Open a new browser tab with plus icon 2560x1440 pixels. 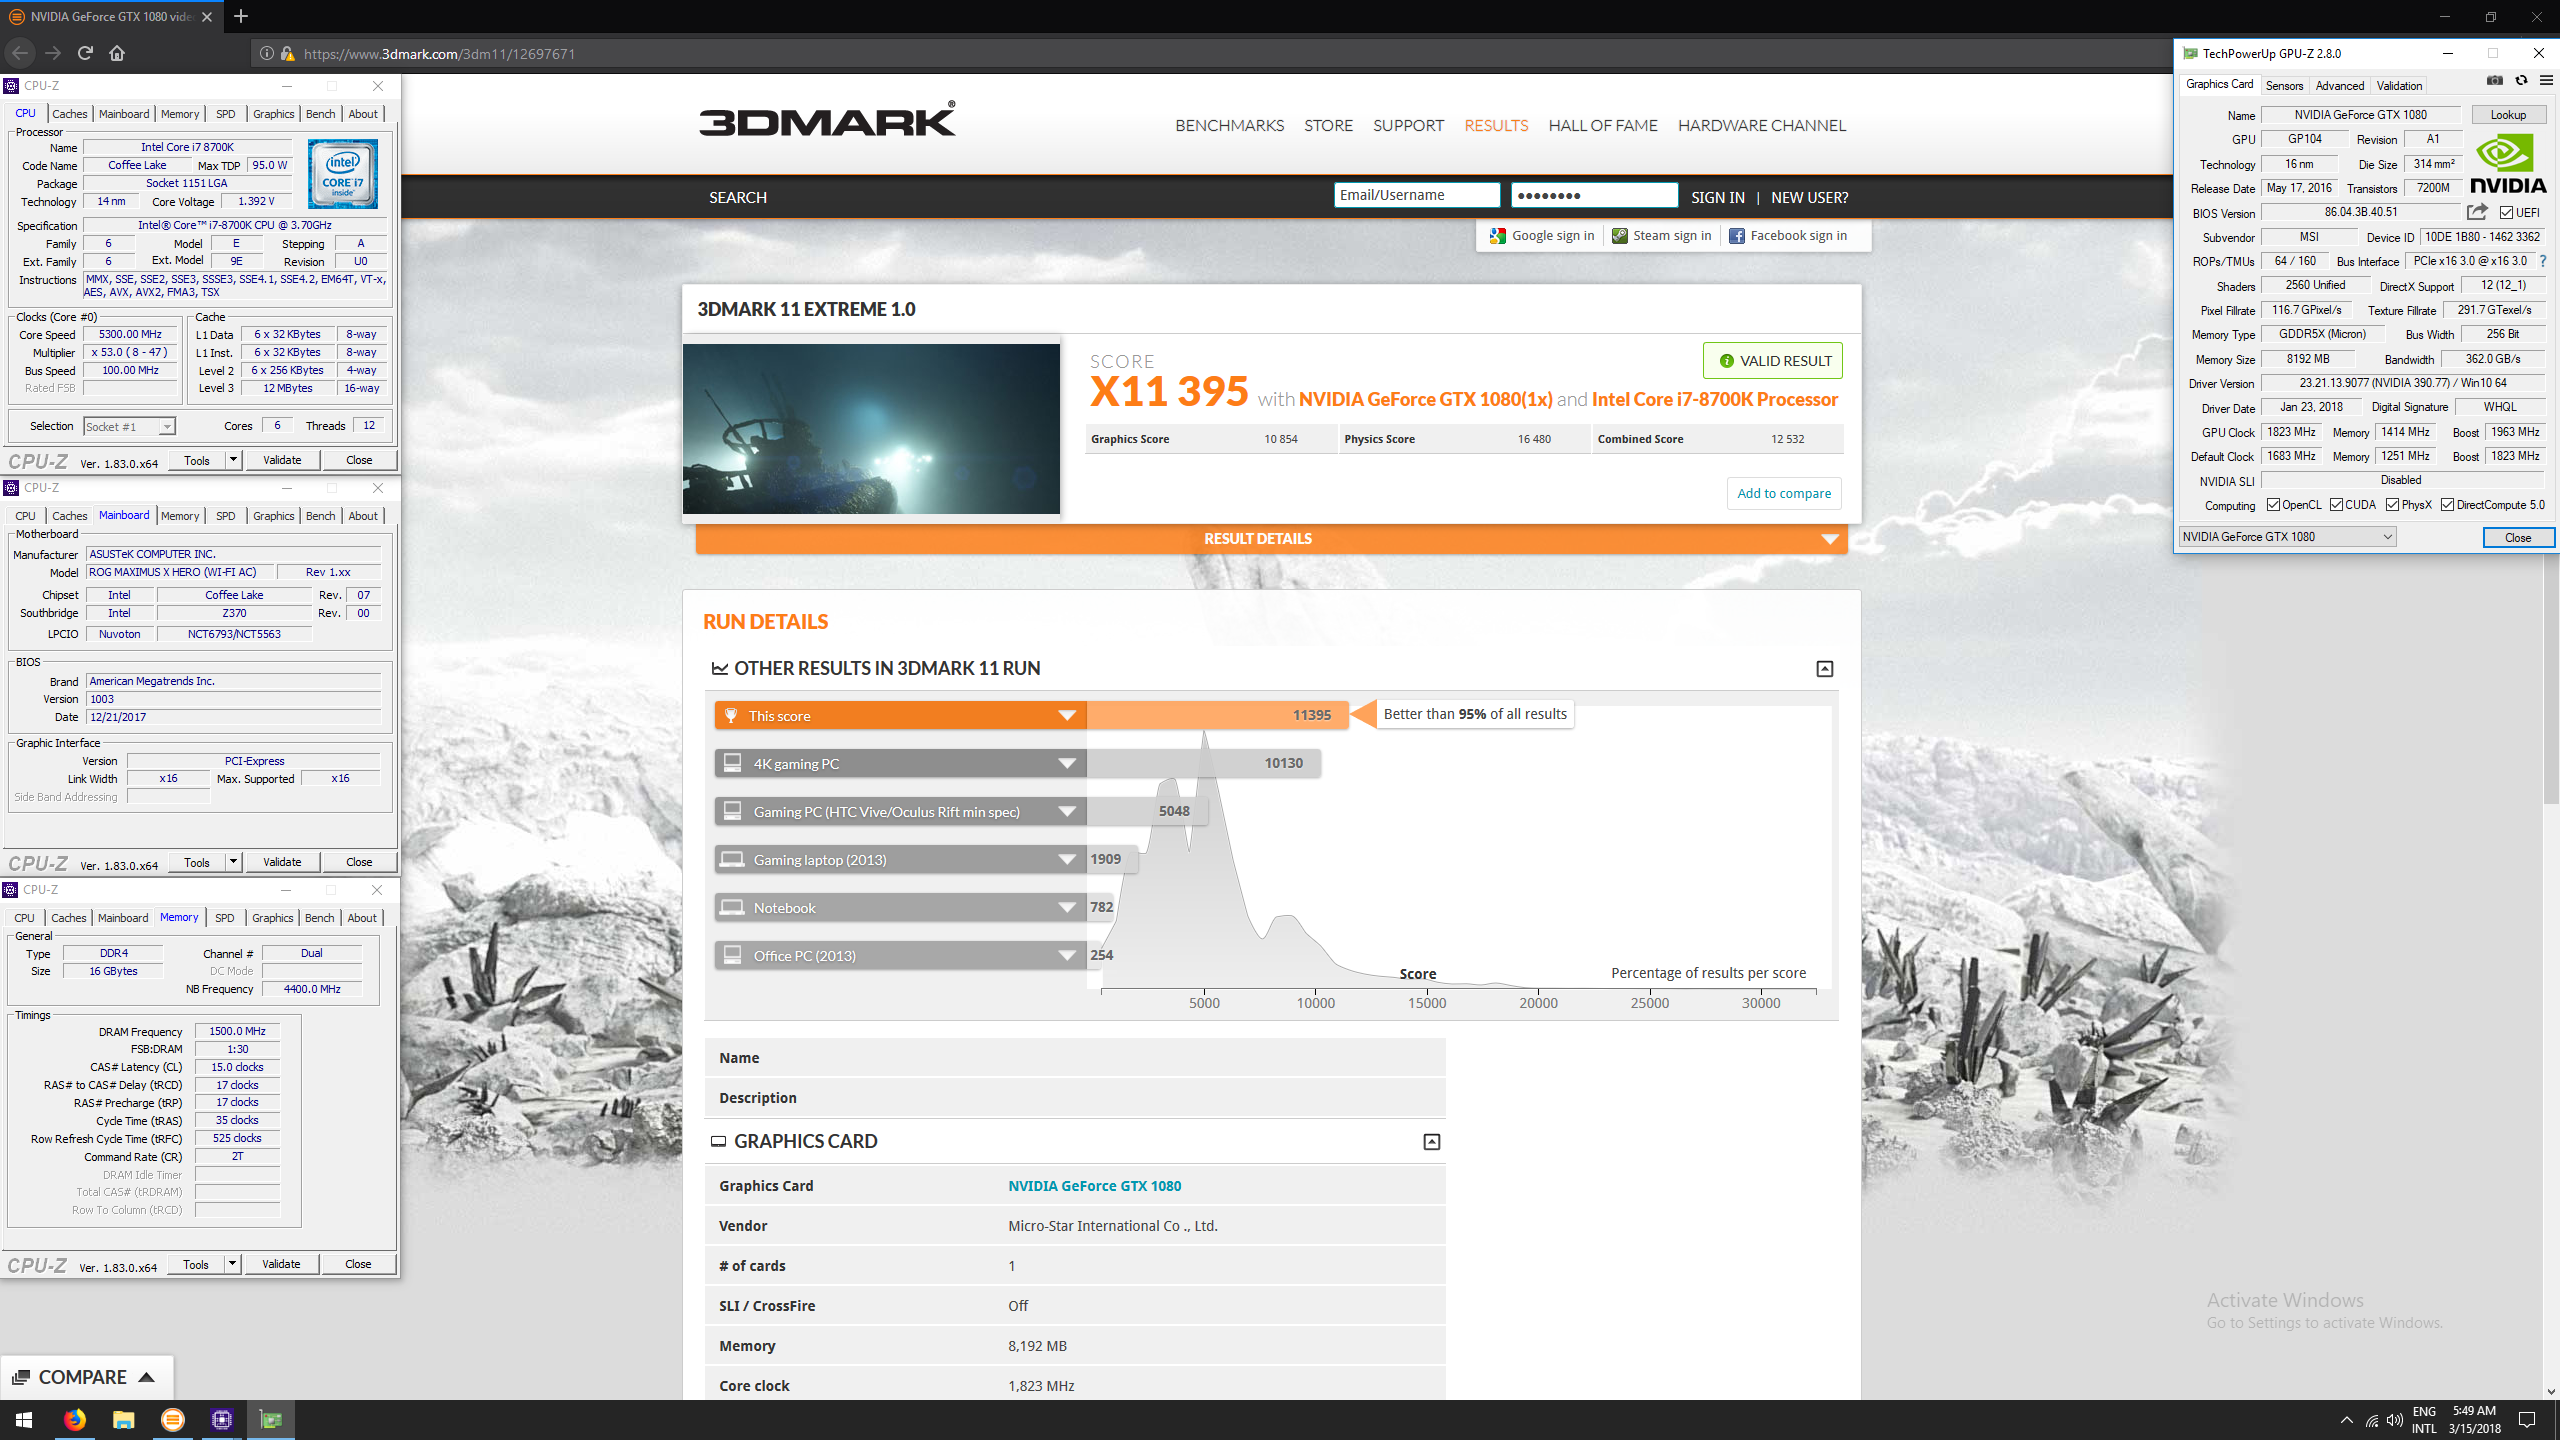click(241, 16)
